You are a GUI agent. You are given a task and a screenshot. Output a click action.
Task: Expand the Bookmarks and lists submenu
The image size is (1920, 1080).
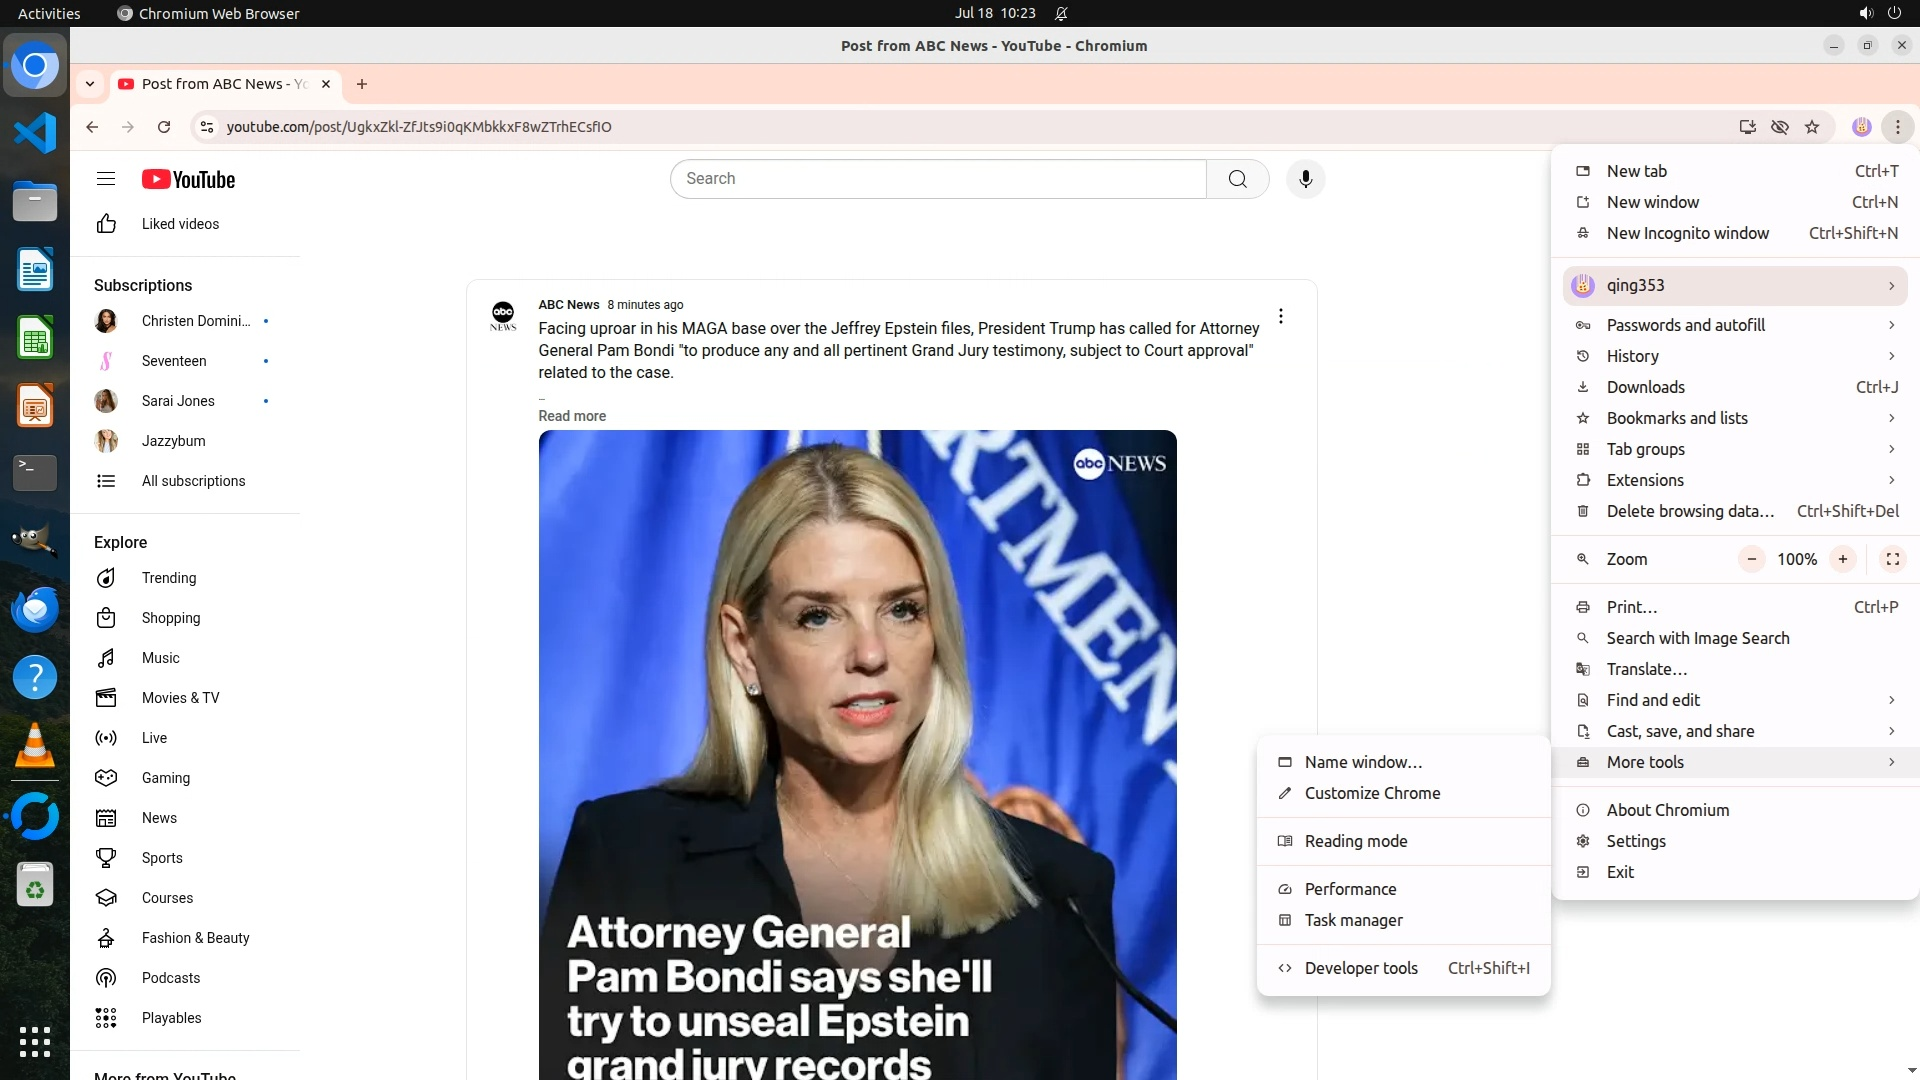[x=1735, y=418]
